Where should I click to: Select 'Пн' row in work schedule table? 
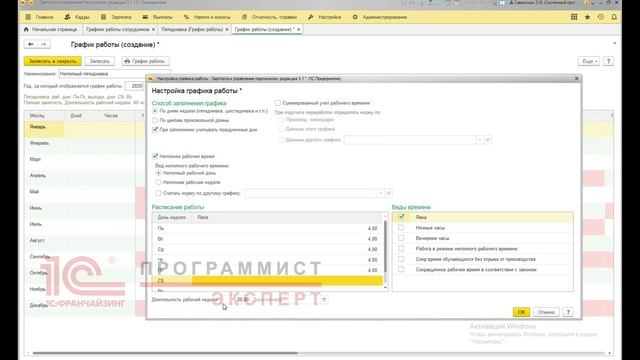pyautogui.click(x=268, y=229)
